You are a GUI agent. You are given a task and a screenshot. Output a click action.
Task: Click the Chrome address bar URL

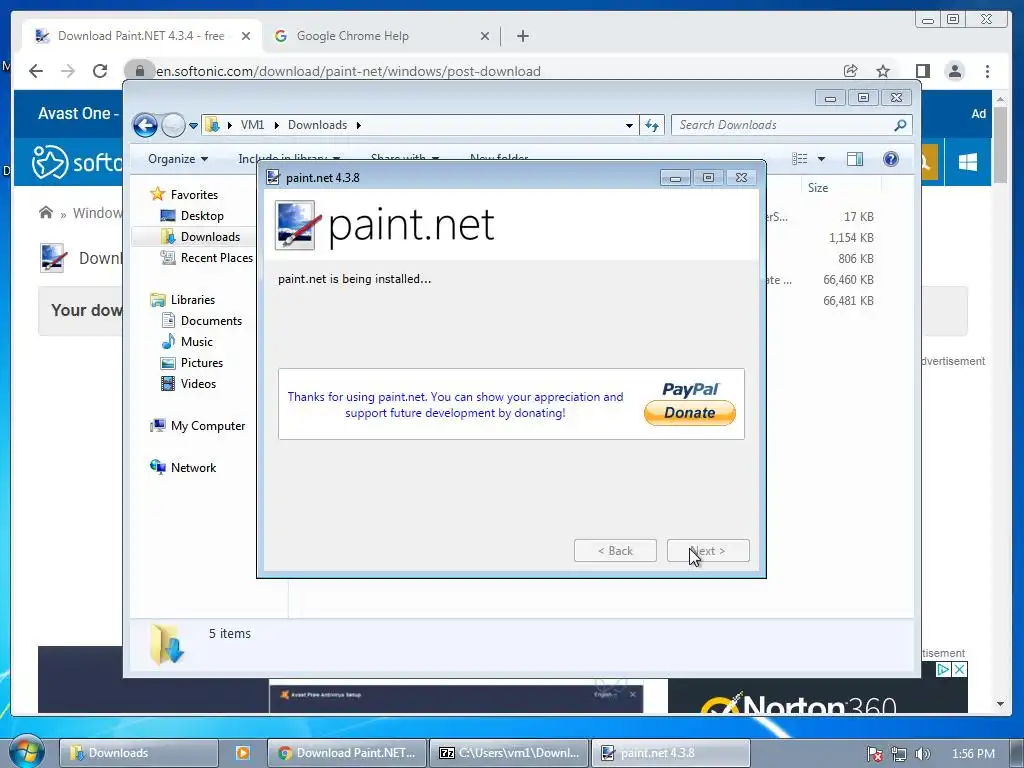[348, 71]
